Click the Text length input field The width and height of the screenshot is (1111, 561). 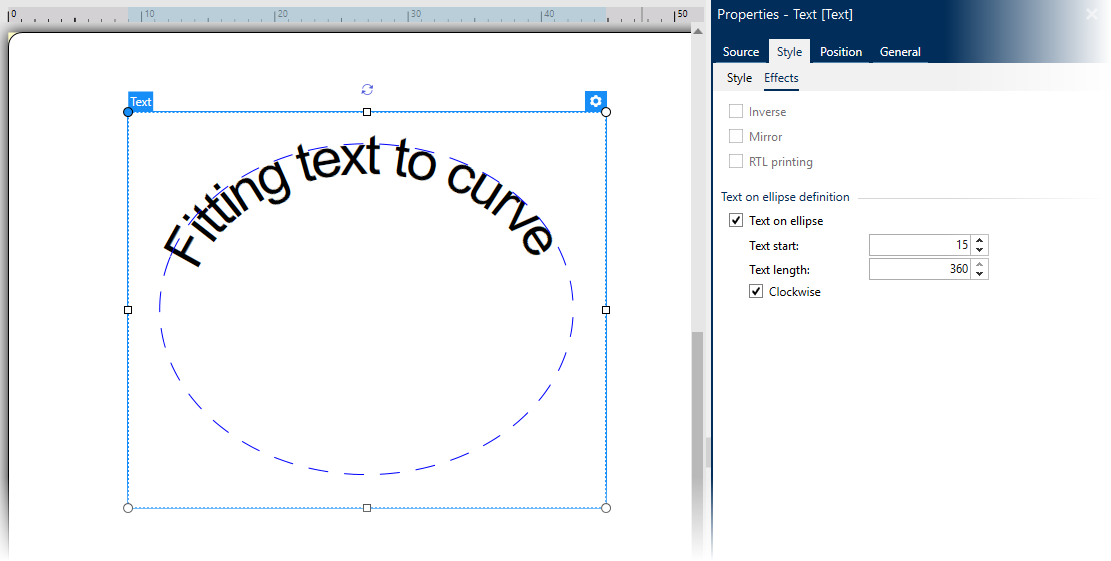[919, 269]
